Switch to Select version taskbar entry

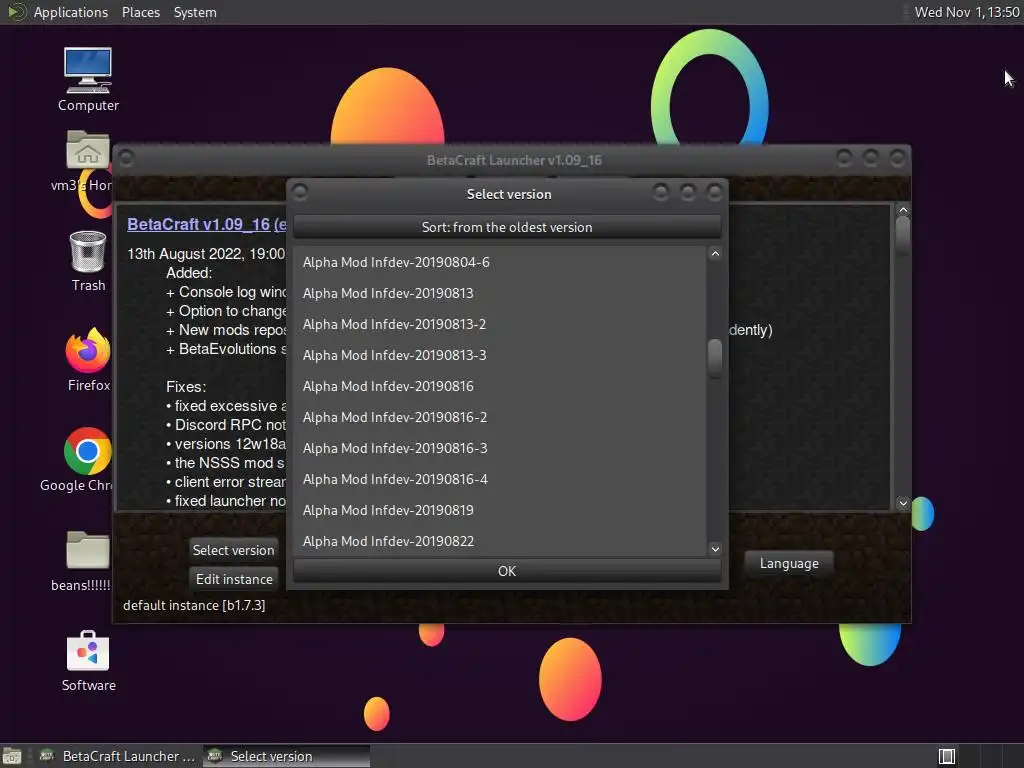coord(286,756)
